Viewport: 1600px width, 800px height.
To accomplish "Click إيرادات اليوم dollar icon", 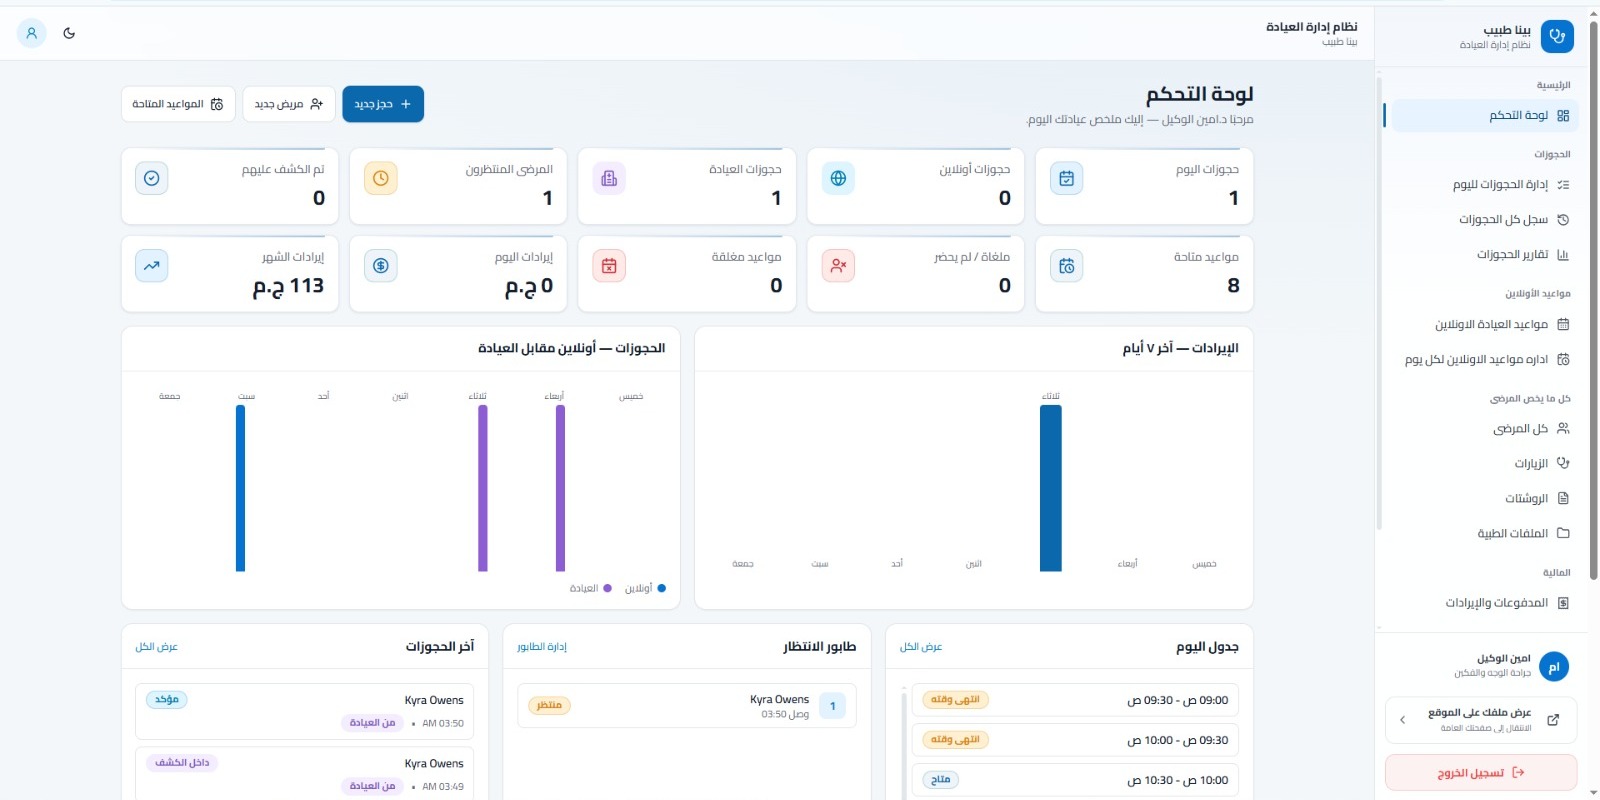I will (x=381, y=266).
